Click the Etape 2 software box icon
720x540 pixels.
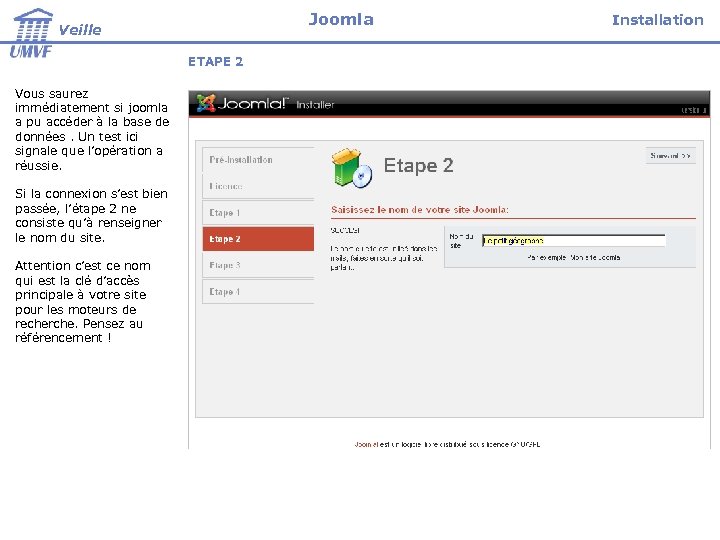click(352, 168)
